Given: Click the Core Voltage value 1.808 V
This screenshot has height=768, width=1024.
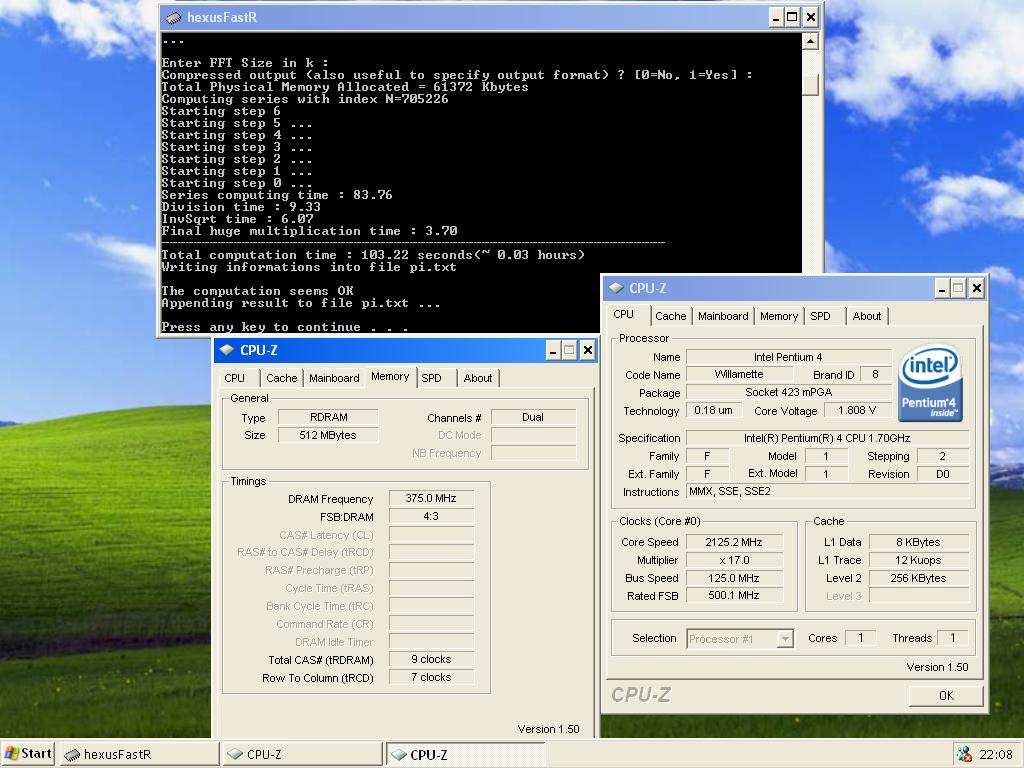Looking at the screenshot, I should (x=857, y=410).
